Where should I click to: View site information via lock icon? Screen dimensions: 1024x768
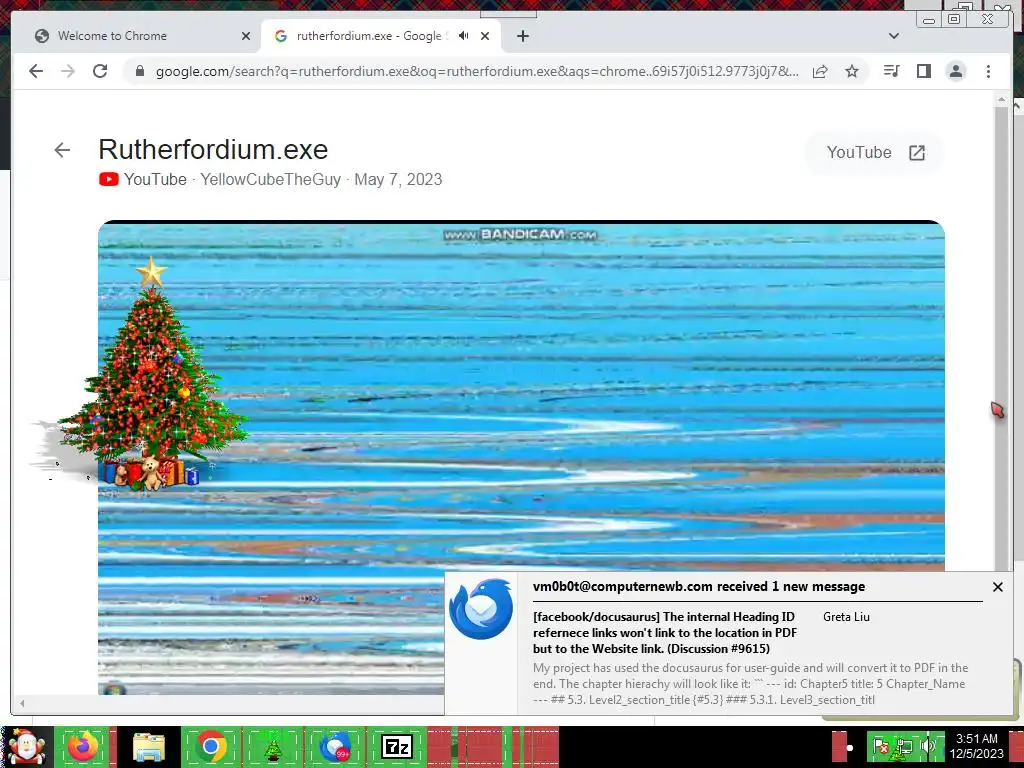click(139, 71)
